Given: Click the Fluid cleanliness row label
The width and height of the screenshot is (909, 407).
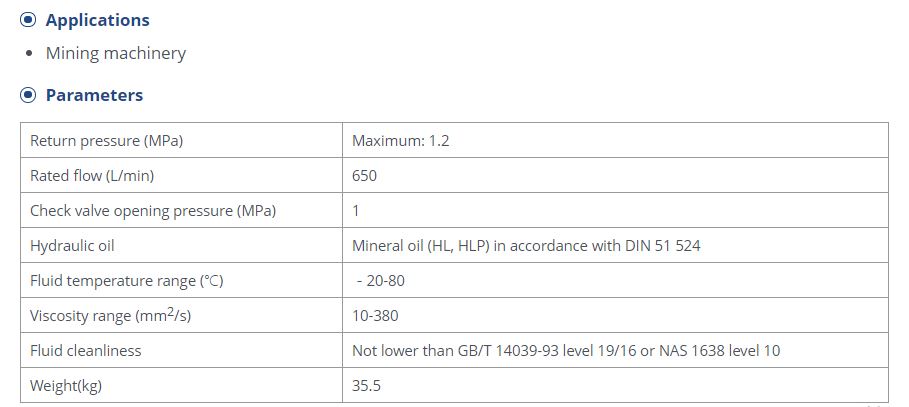Looking at the screenshot, I should (x=86, y=350).
